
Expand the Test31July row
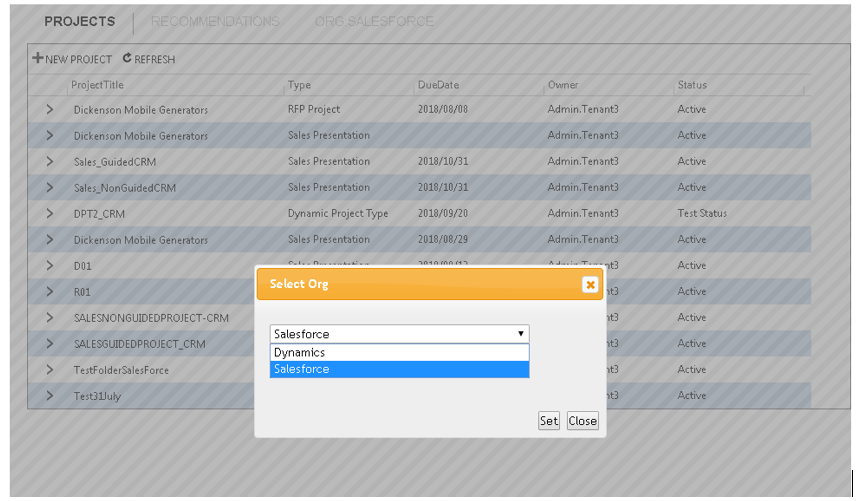(x=49, y=395)
